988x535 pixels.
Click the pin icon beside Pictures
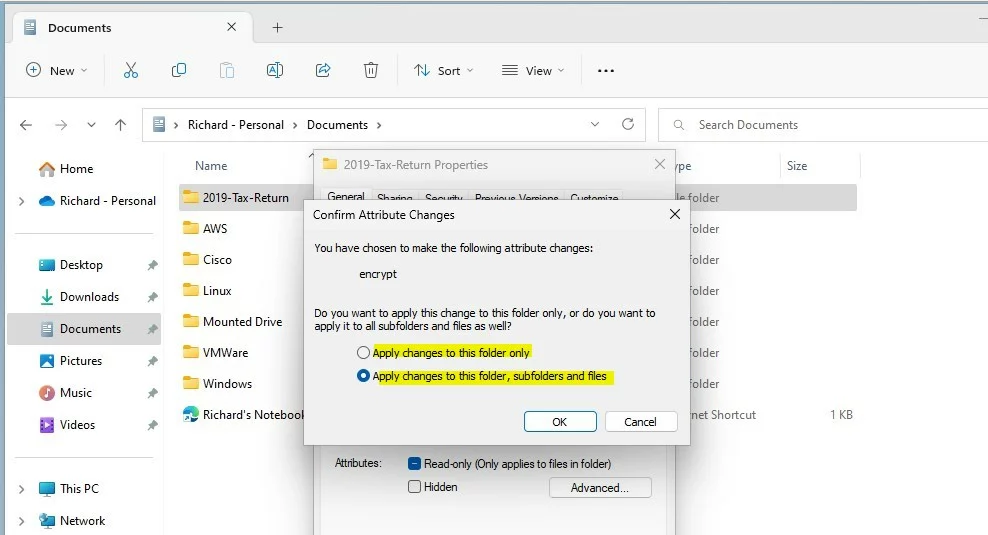pyautogui.click(x=152, y=361)
